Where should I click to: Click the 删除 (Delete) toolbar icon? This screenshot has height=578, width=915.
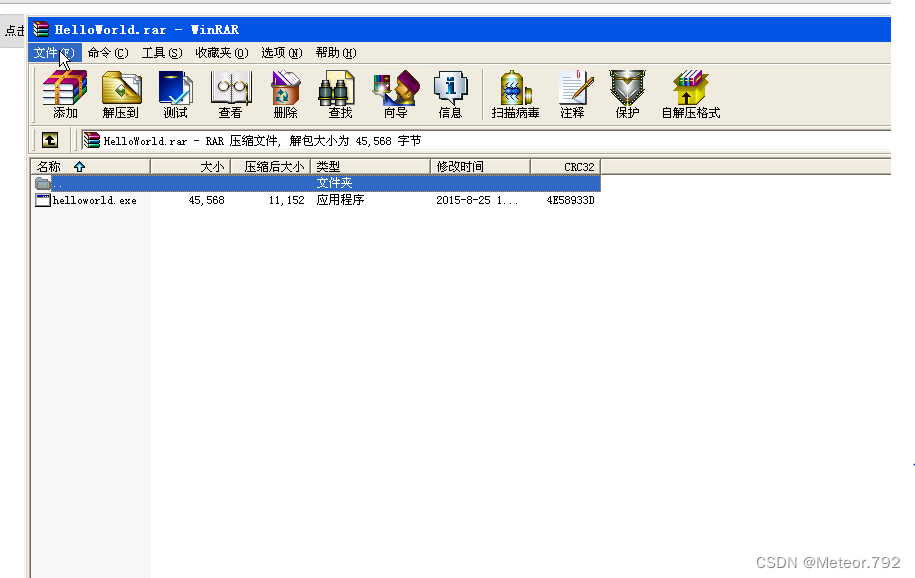tap(285, 93)
